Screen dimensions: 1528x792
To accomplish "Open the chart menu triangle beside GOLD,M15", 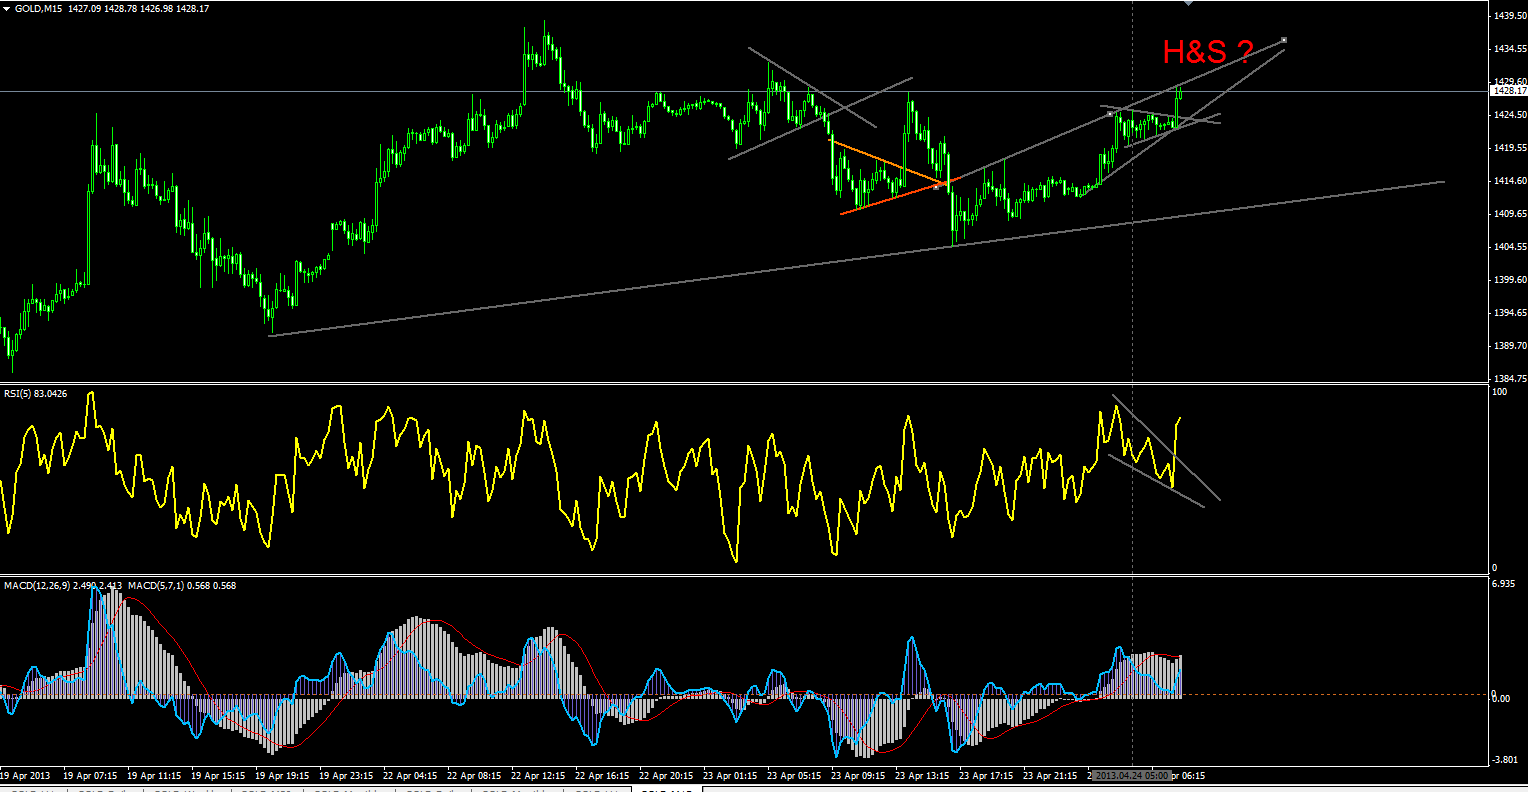I will [7, 9].
